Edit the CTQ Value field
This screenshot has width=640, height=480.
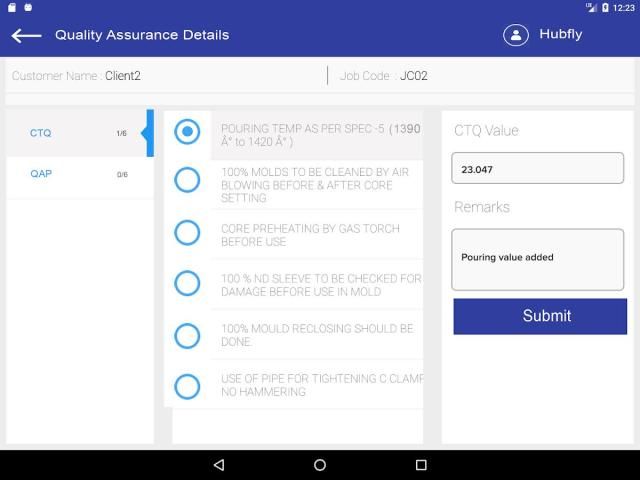pyautogui.click(x=537, y=169)
